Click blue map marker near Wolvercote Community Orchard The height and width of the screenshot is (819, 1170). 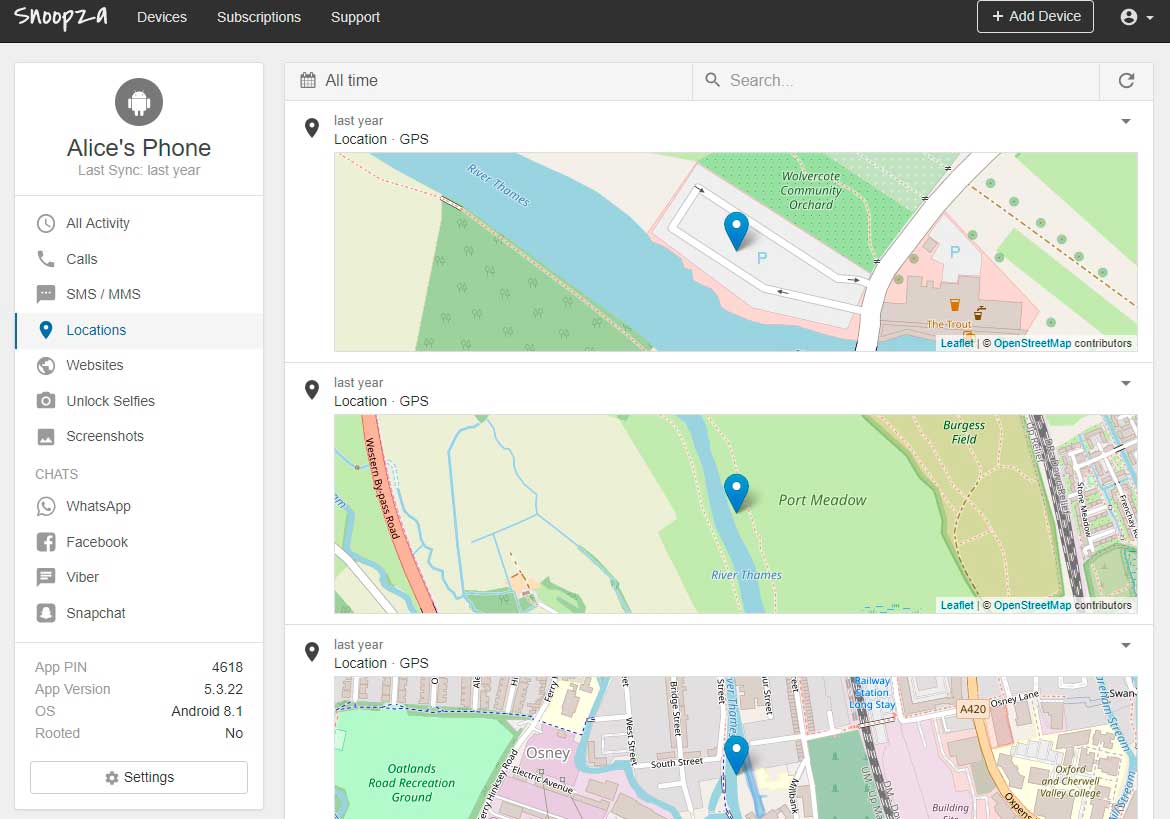click(x=736, y=230)
